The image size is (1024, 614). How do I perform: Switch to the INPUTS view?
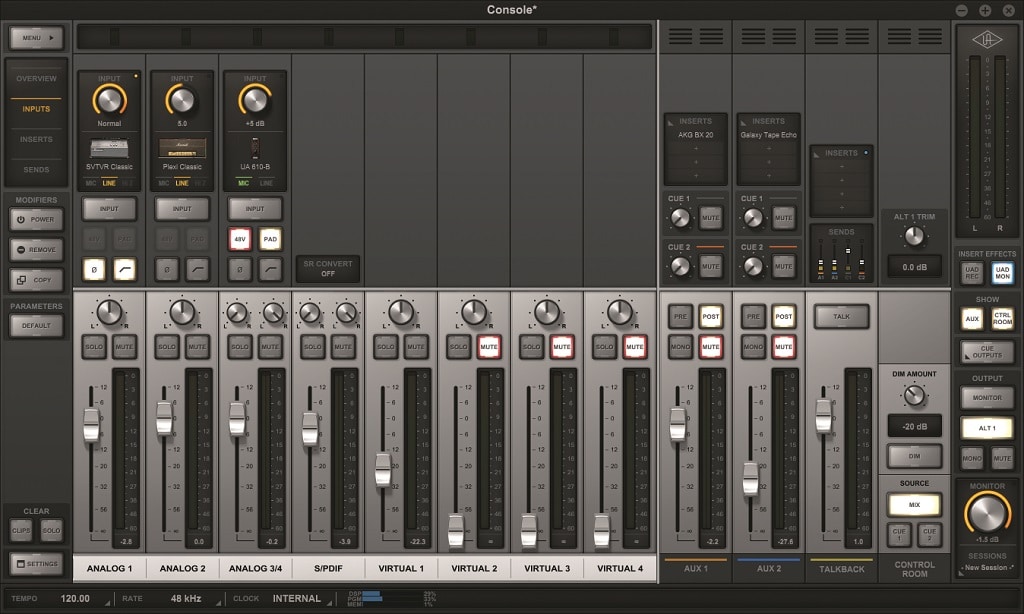[x=36, y=109]
